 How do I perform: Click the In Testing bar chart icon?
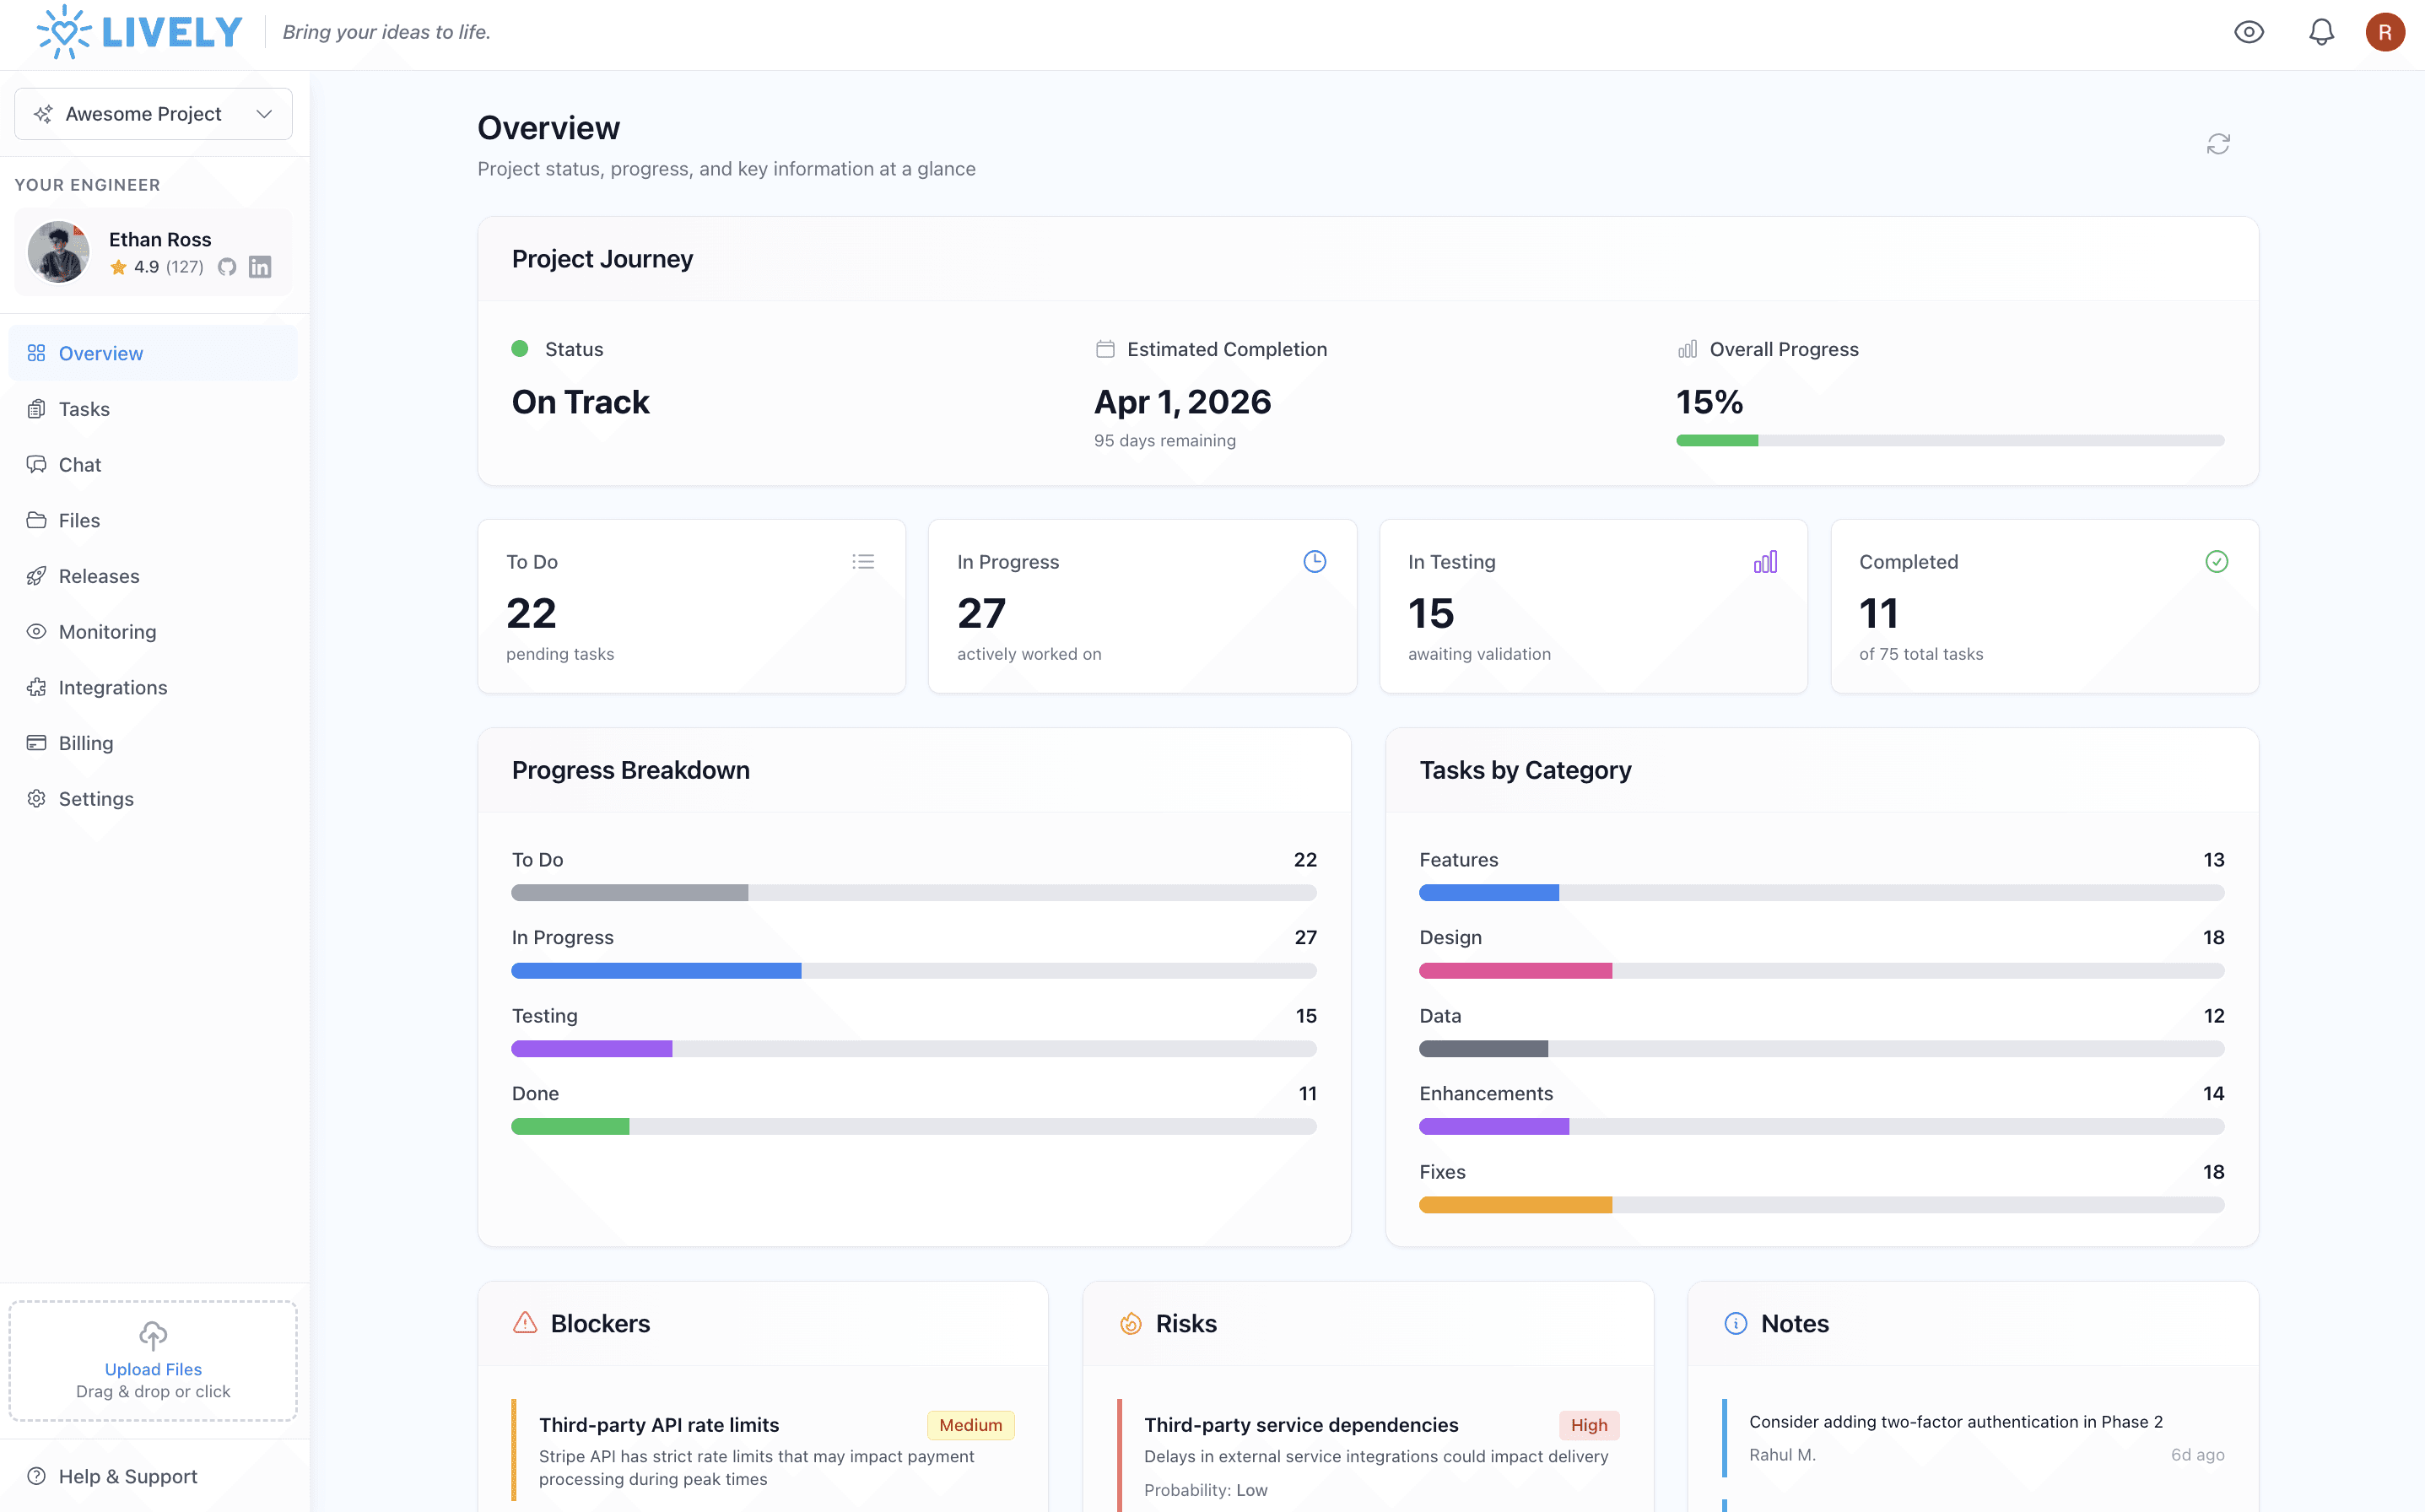pos(1765,562)
